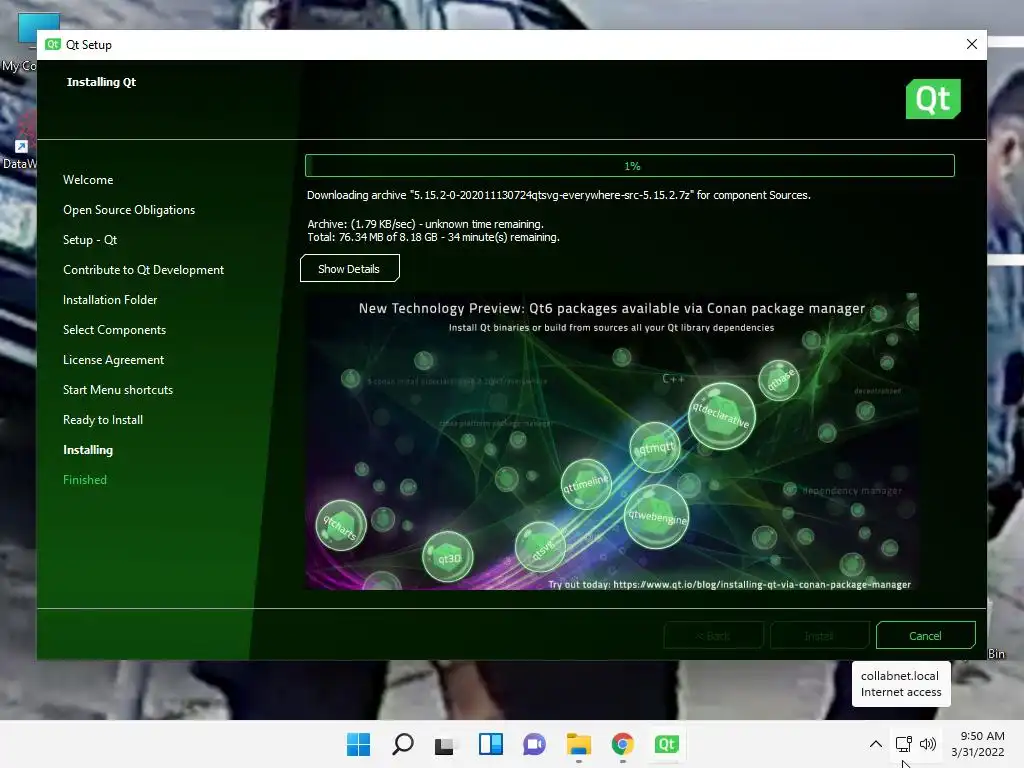This screenshot has width=1024, height=768.
Task: Open taskbar Search
Action: [x=402, y=744]
